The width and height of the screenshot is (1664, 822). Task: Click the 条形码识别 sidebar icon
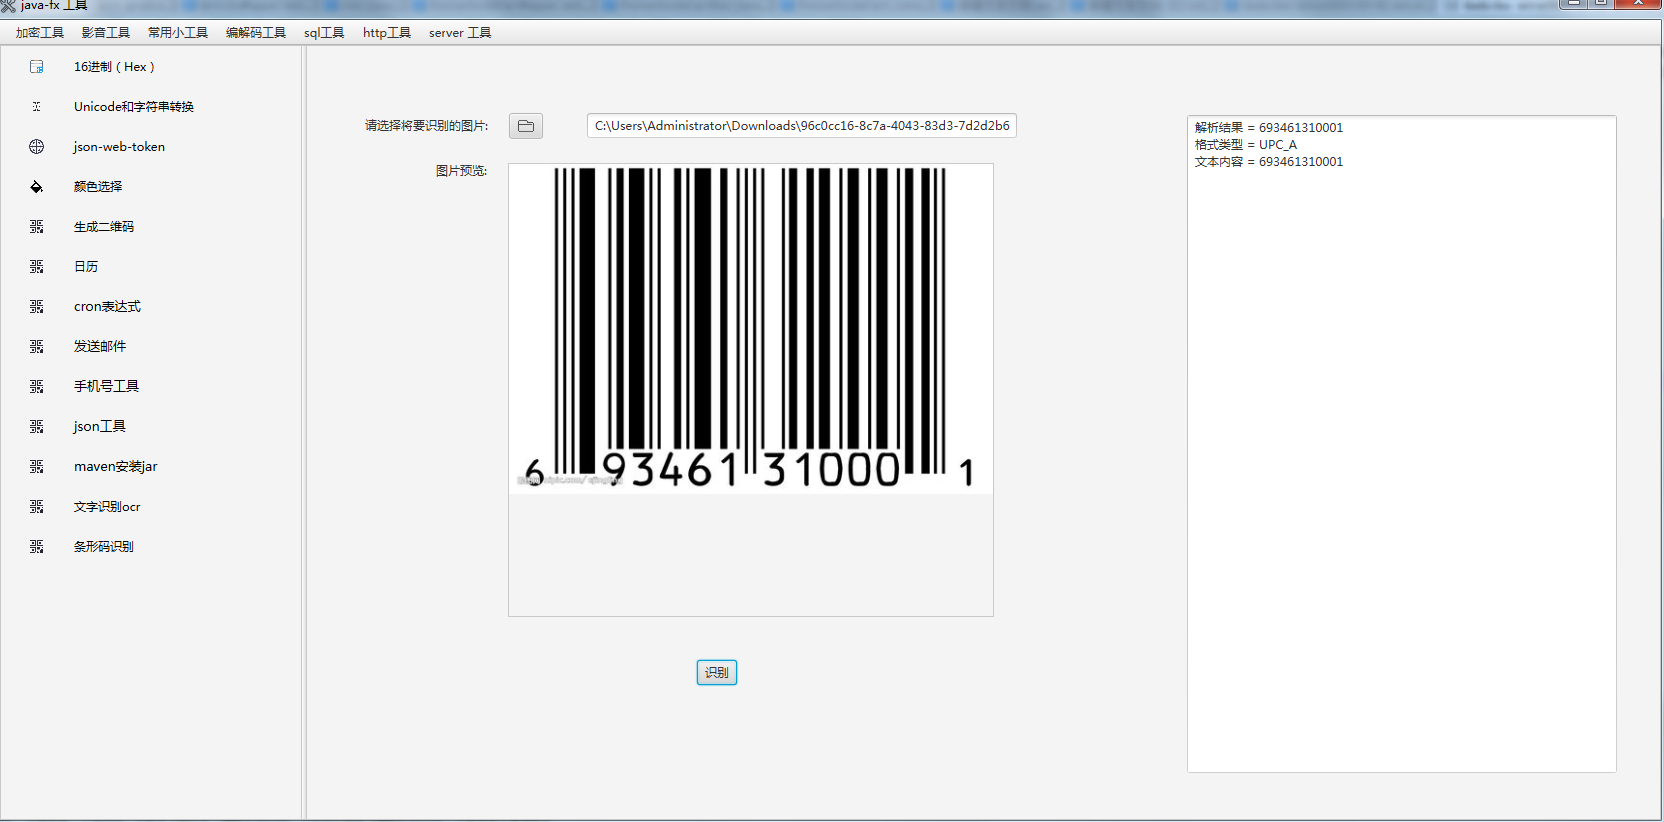pyautogui.click(x=37, y=547)
